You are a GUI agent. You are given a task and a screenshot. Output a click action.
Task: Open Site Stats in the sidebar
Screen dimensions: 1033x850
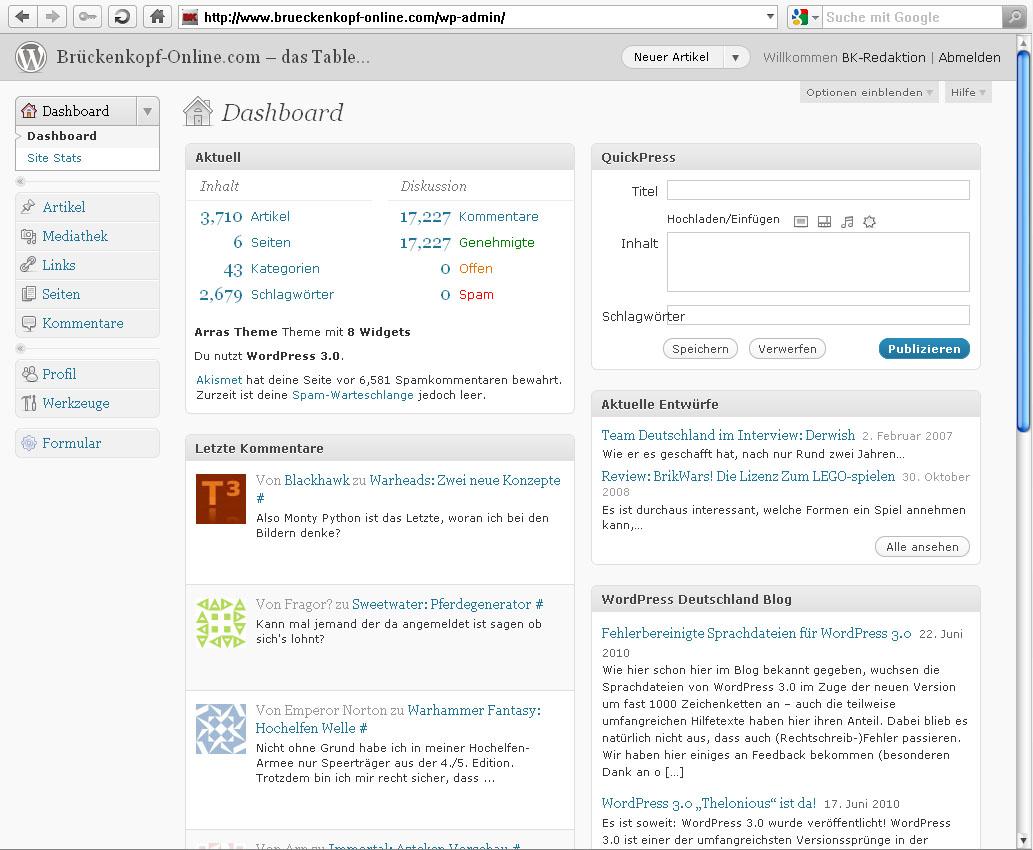pos(54,158)
